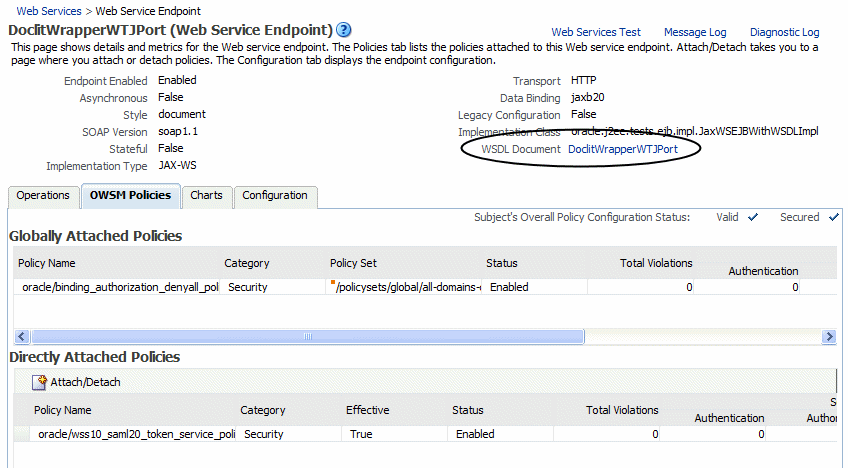Select the oracle/binding_authorization_denyall_pol policy row

click(x=425, y=287)
